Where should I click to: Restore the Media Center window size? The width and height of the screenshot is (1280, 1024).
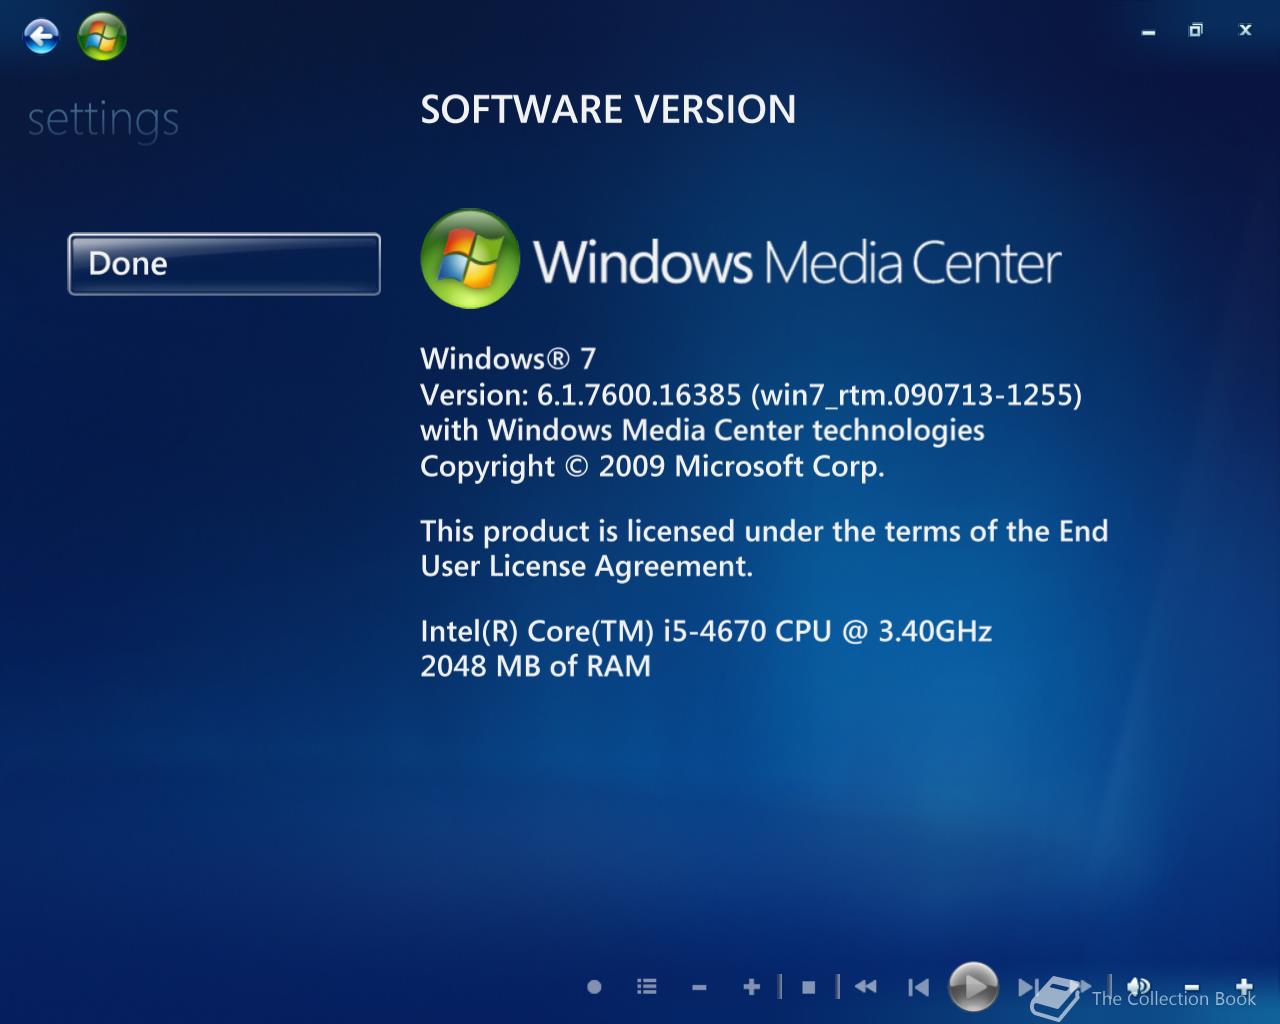point(1195,30)
